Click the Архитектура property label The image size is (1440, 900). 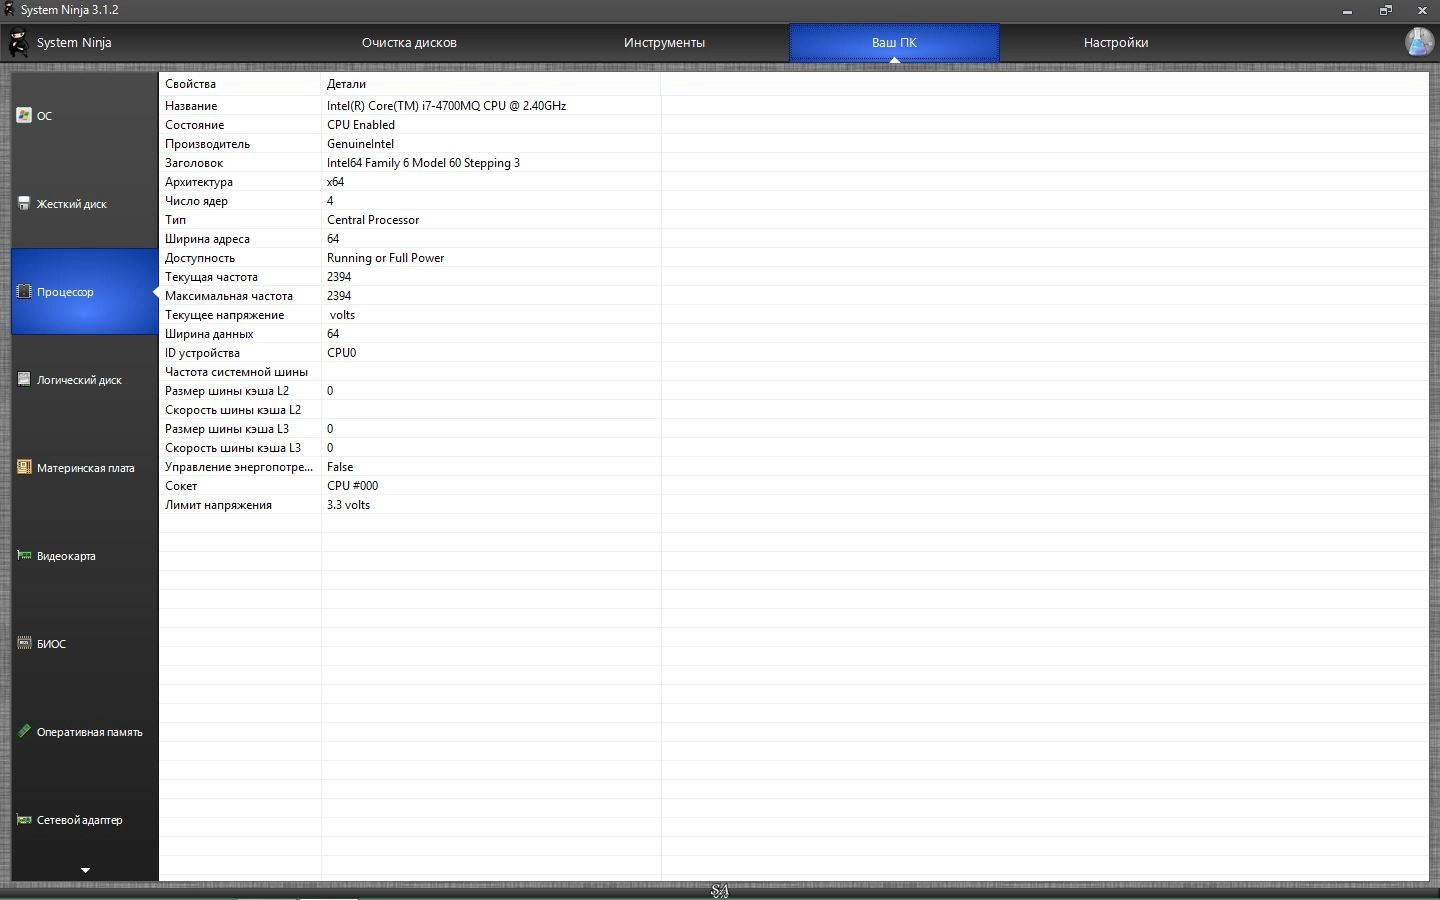[199, 182]
